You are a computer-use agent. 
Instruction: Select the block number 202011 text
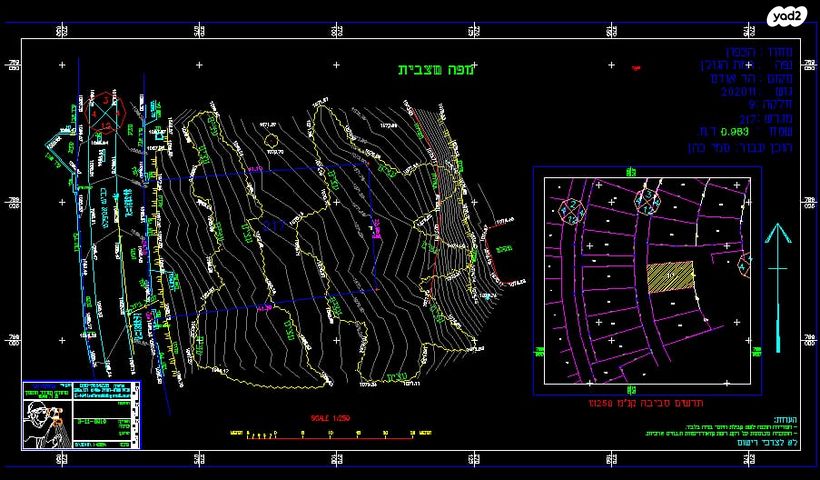point(740,91)
